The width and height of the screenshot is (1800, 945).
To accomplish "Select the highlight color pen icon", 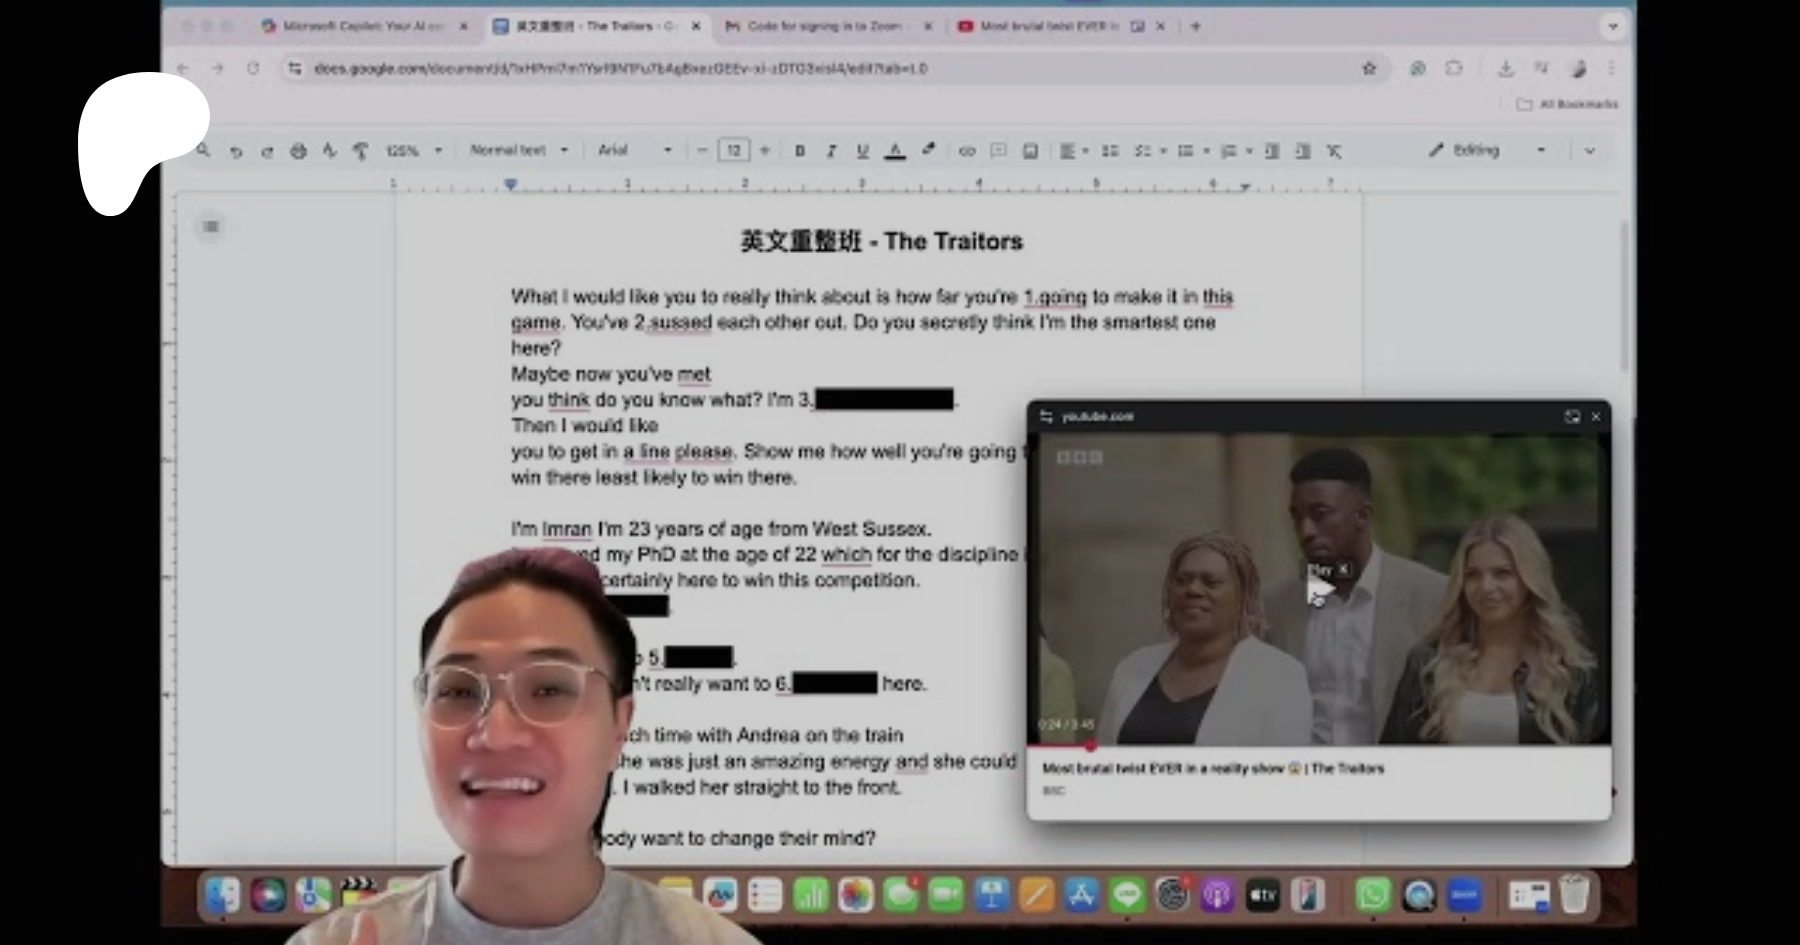I will point(928,150).
